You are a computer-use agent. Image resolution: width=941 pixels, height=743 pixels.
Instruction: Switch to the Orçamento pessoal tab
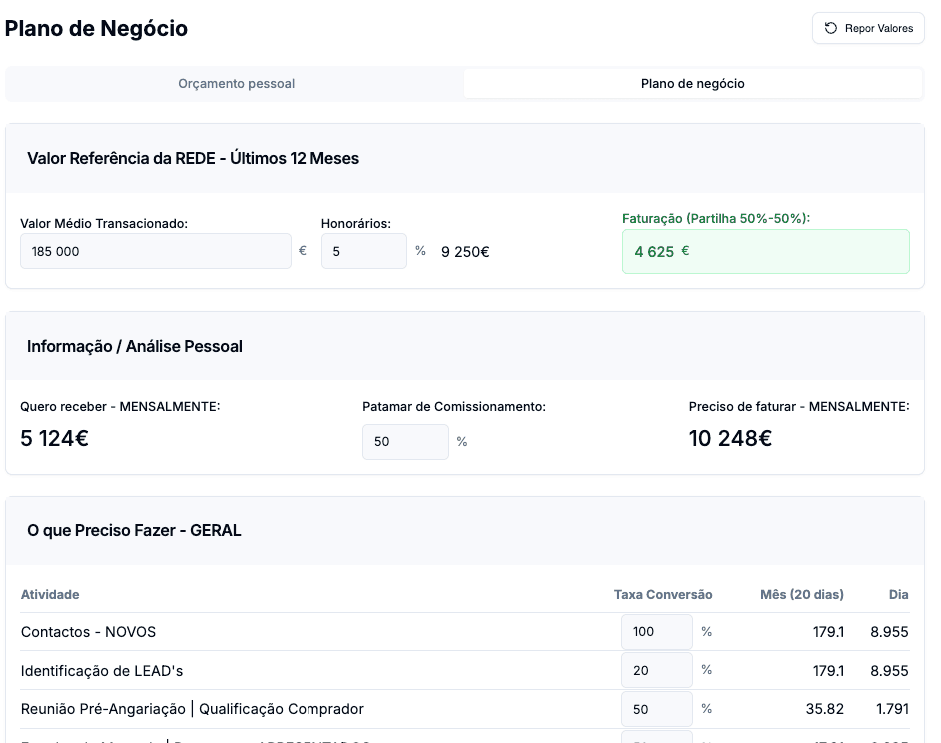[236, 84]
